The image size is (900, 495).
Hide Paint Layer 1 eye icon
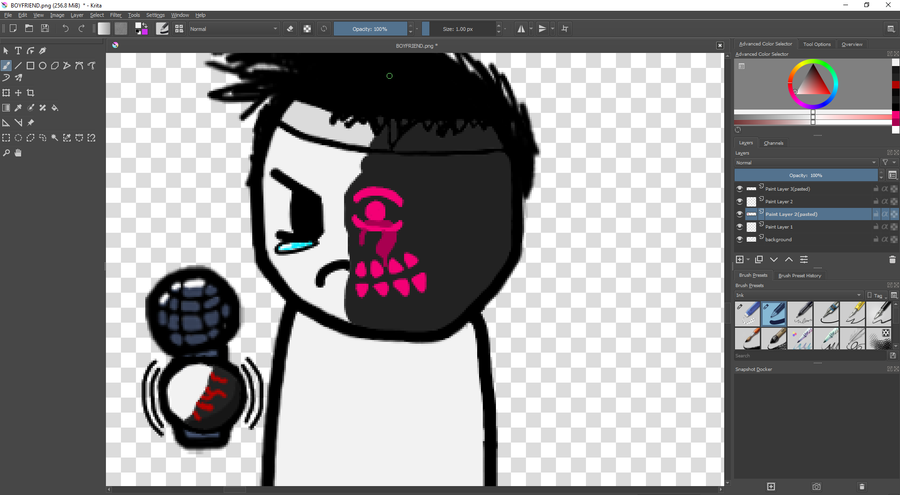[x=739, y=227]
